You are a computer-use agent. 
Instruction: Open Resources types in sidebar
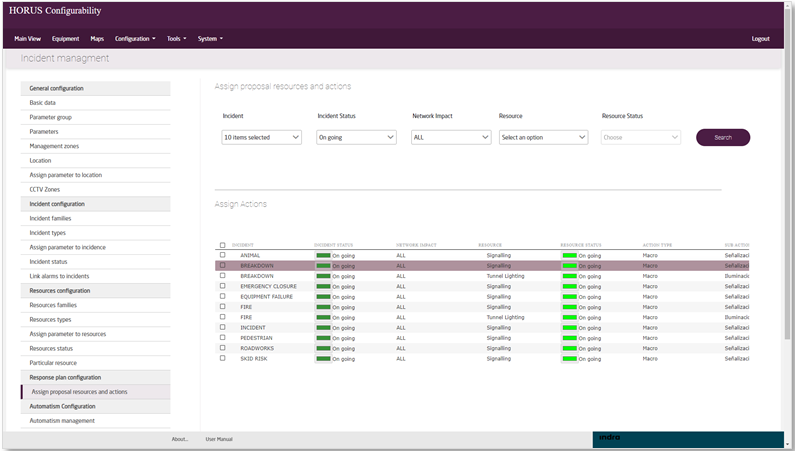click(95, 319)
